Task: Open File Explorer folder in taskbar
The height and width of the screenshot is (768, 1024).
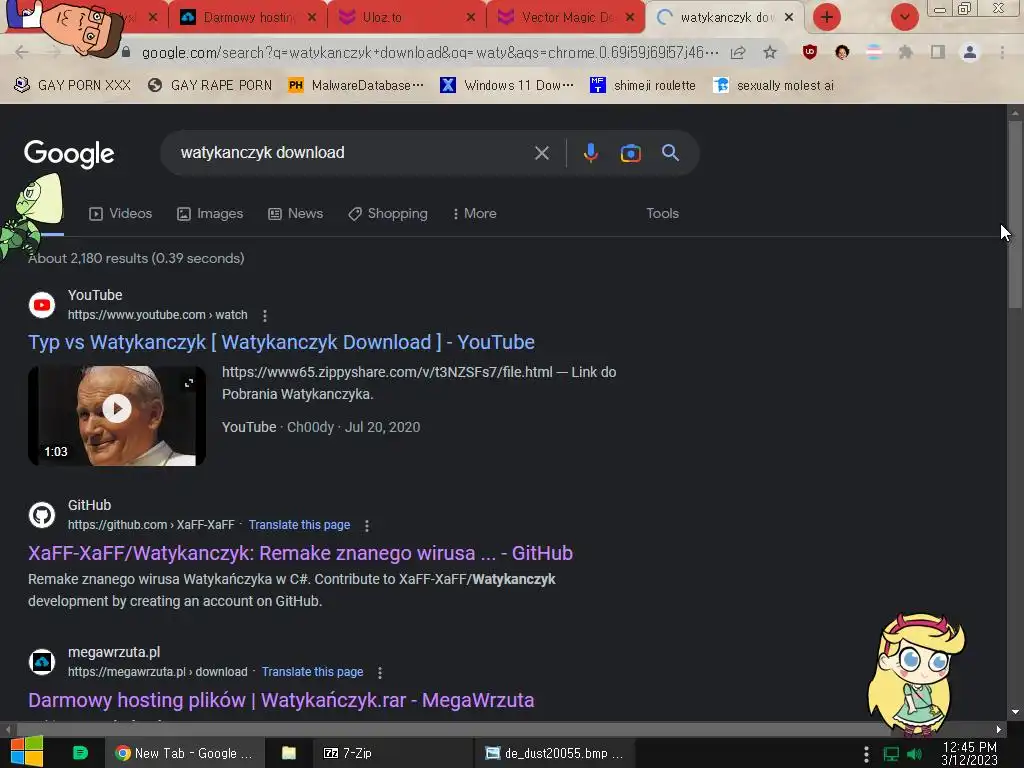Action: [x=289, y=753]
